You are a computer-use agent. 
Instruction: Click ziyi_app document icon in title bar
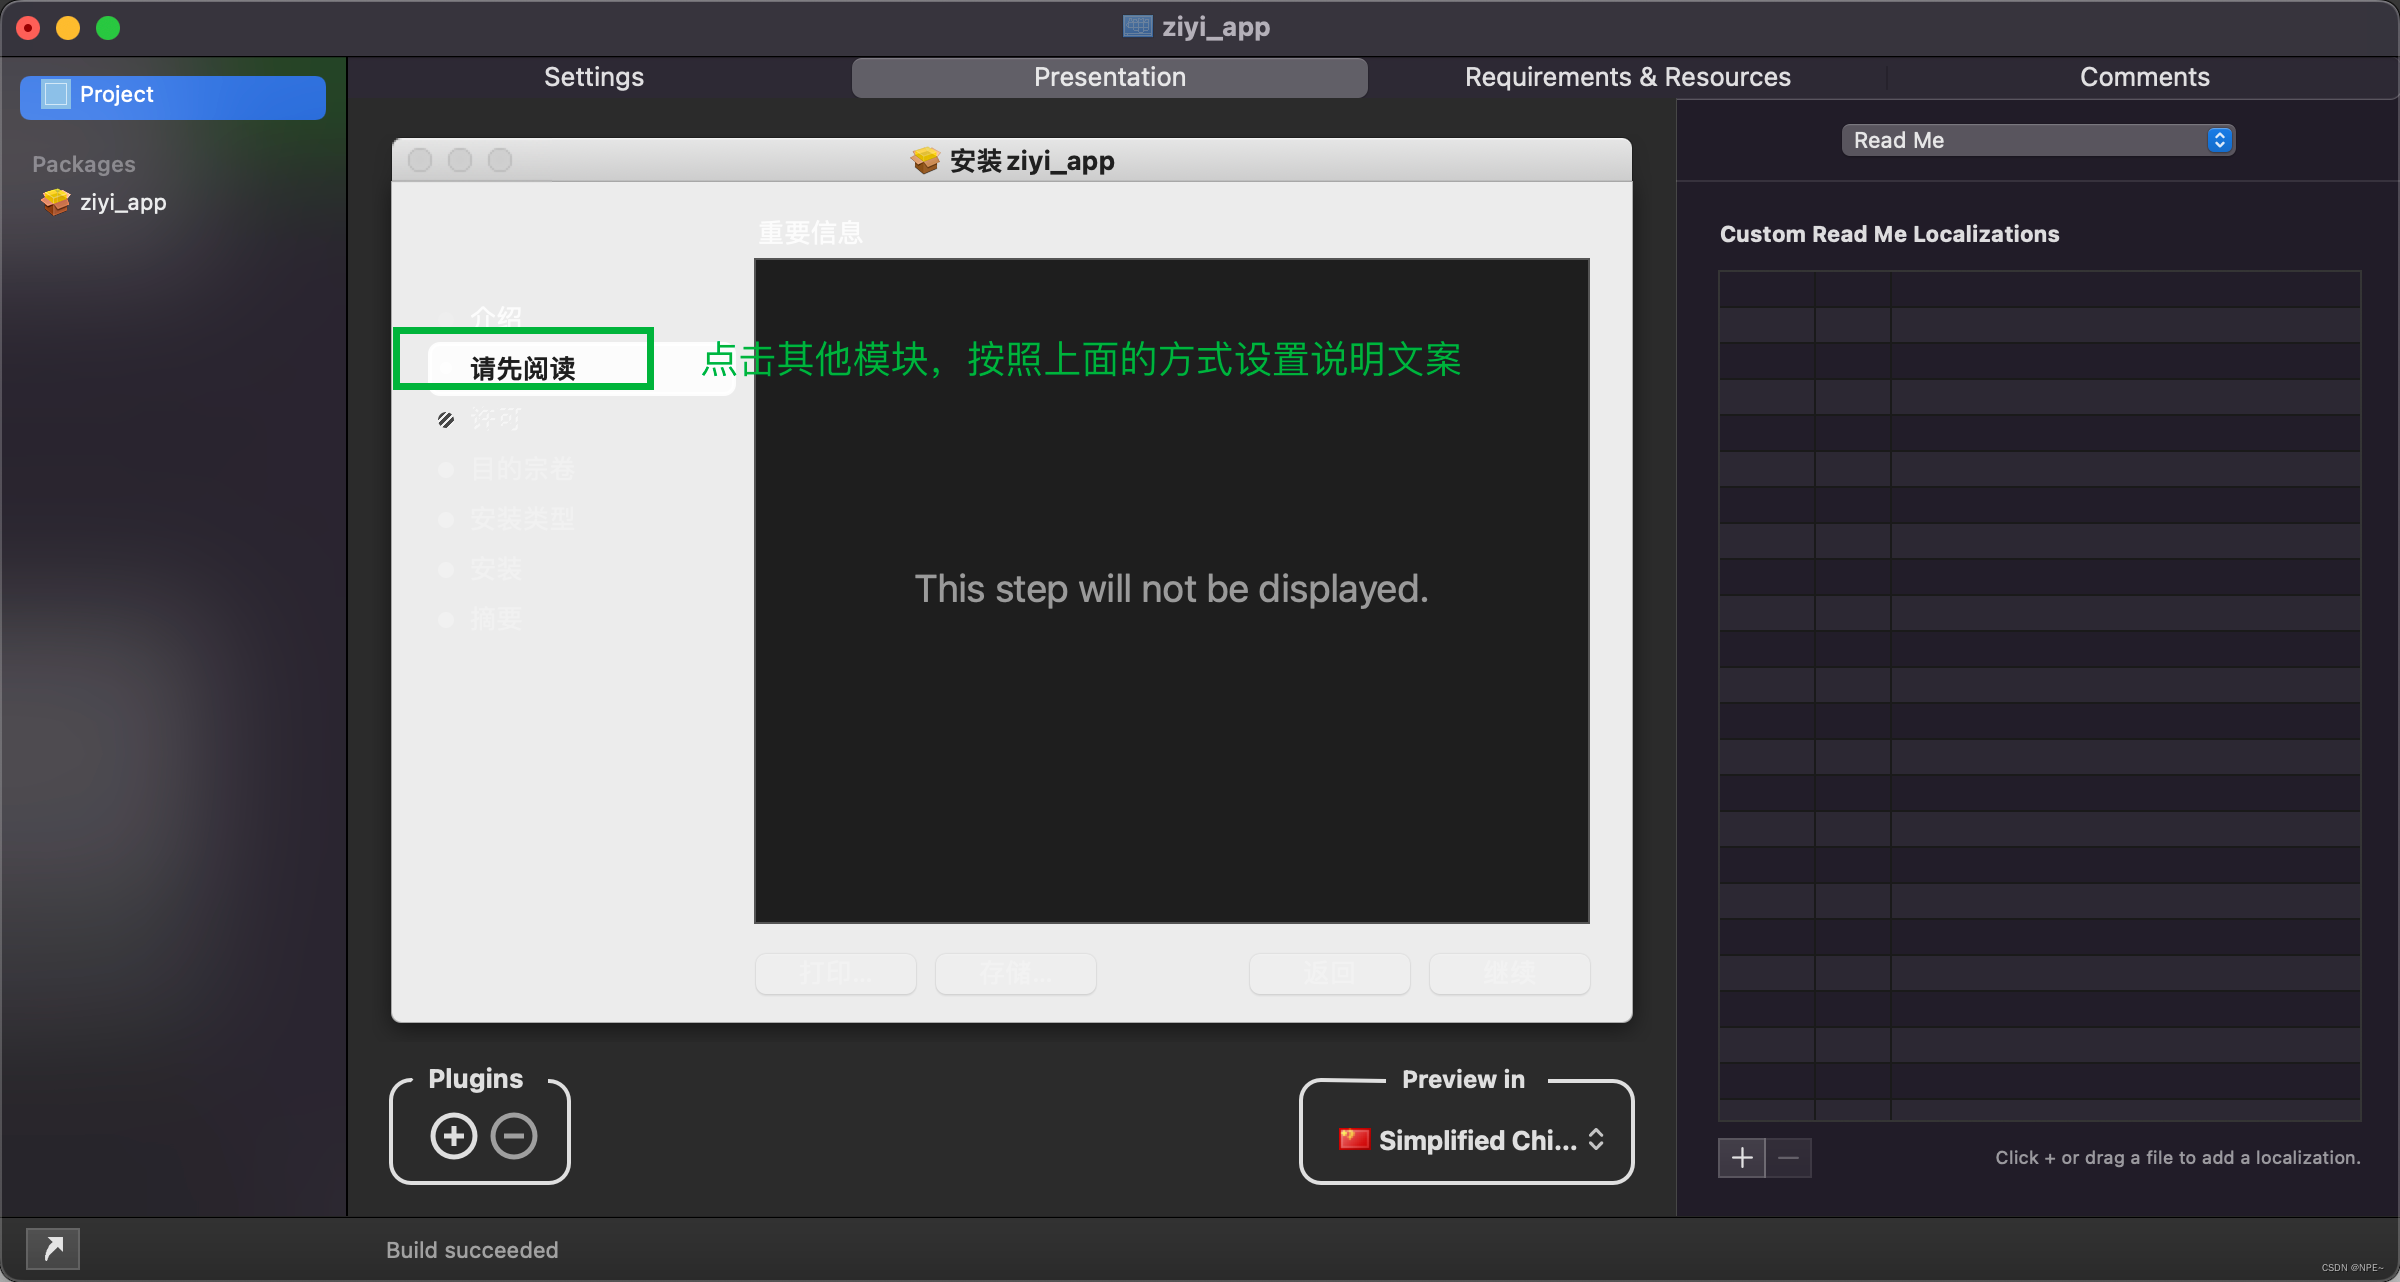pos(1137,27)
